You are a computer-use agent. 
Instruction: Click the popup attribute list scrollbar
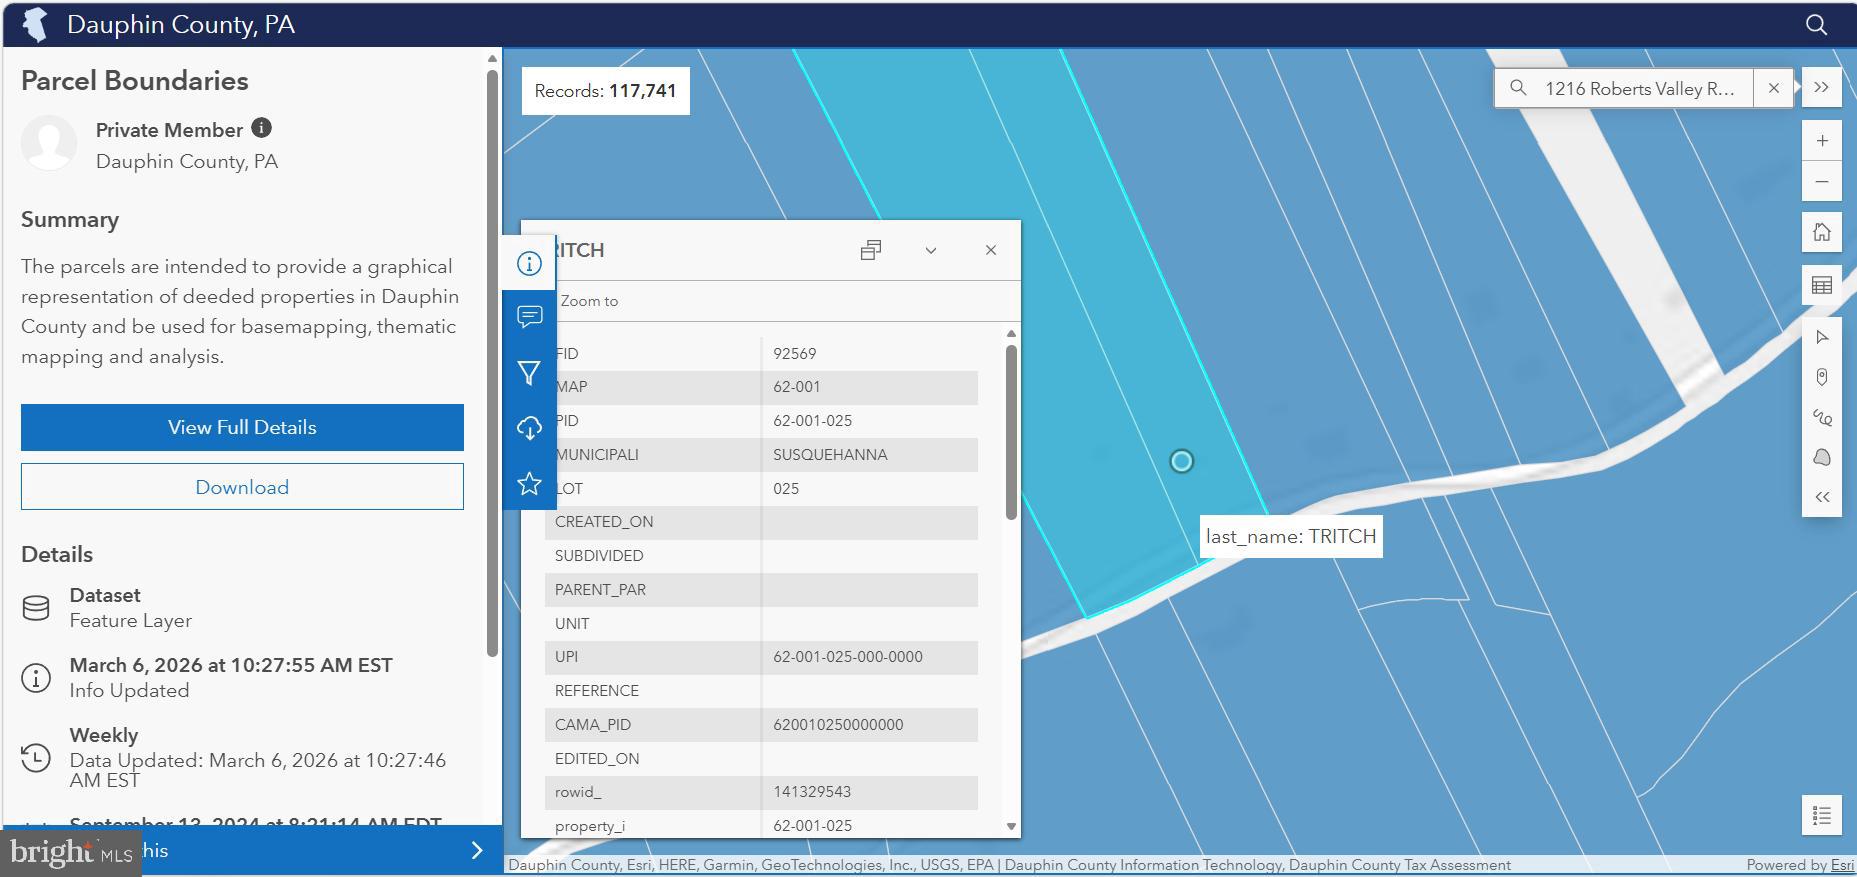(x=1011, y=431)
